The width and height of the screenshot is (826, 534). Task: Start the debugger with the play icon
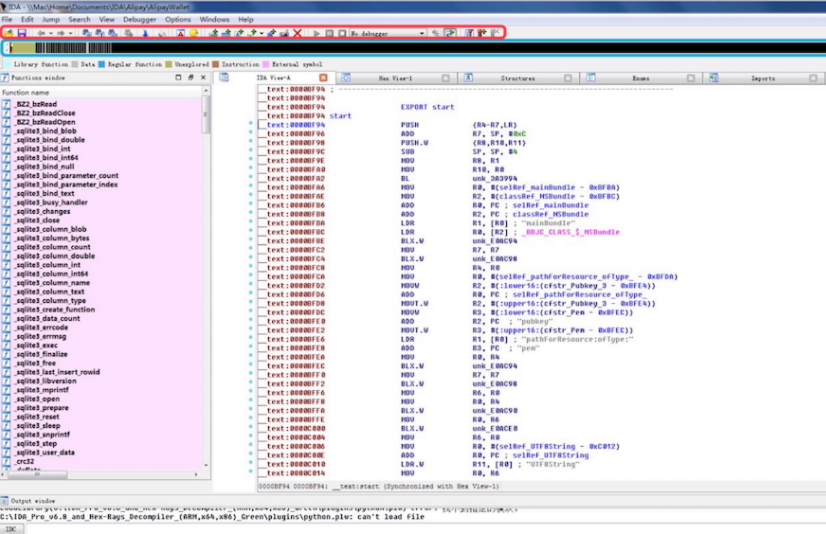tap(318, 33)
